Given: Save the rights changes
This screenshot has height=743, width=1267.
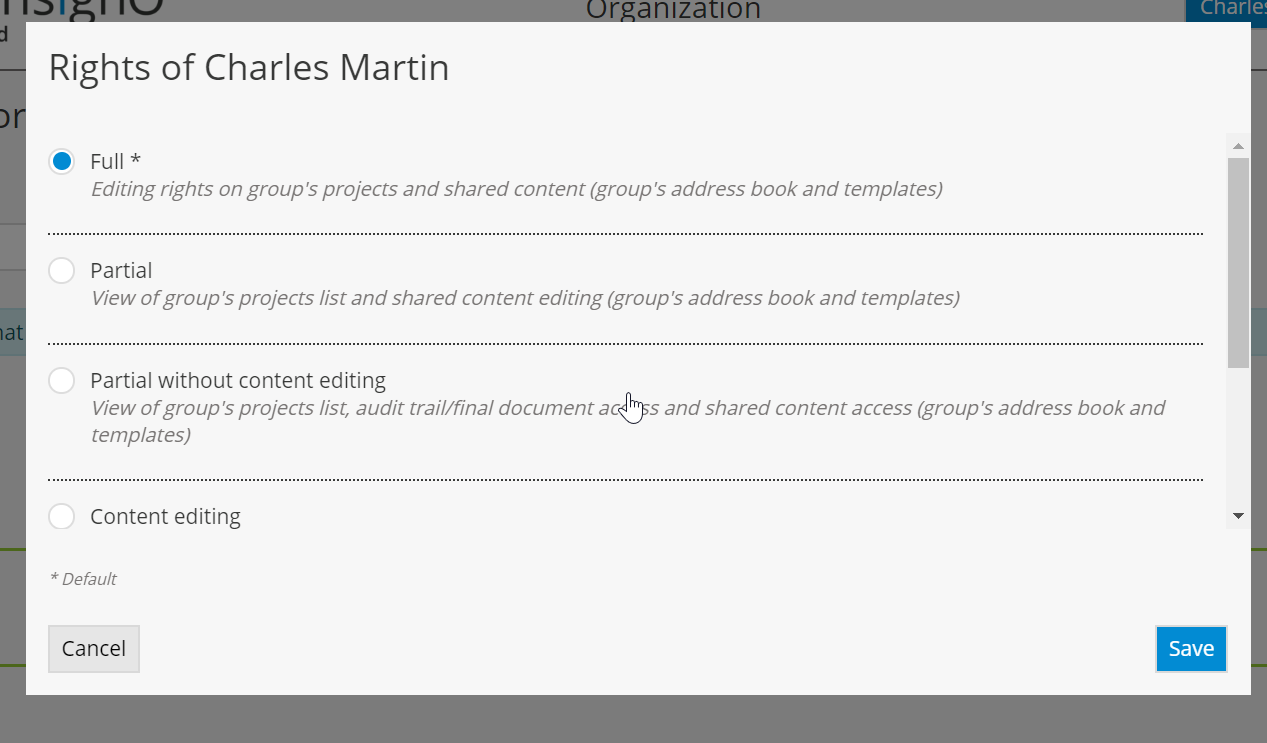Looking at the screenshot, I should [1191, 649].
